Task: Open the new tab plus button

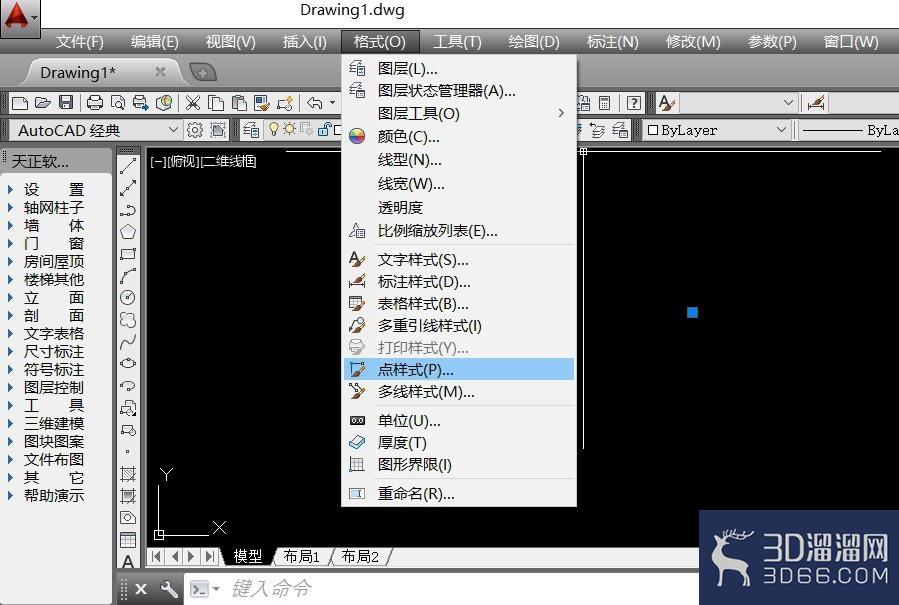Action: (203, 73)
